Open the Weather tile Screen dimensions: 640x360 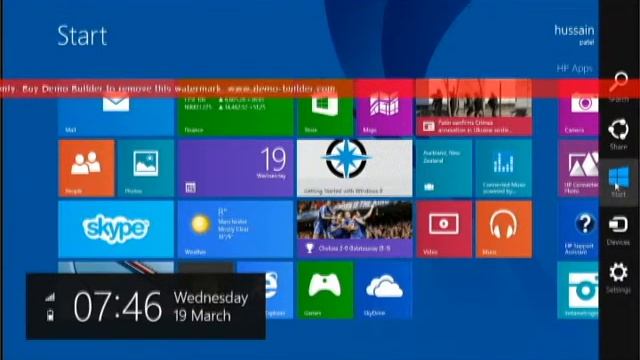coord(236,229)
